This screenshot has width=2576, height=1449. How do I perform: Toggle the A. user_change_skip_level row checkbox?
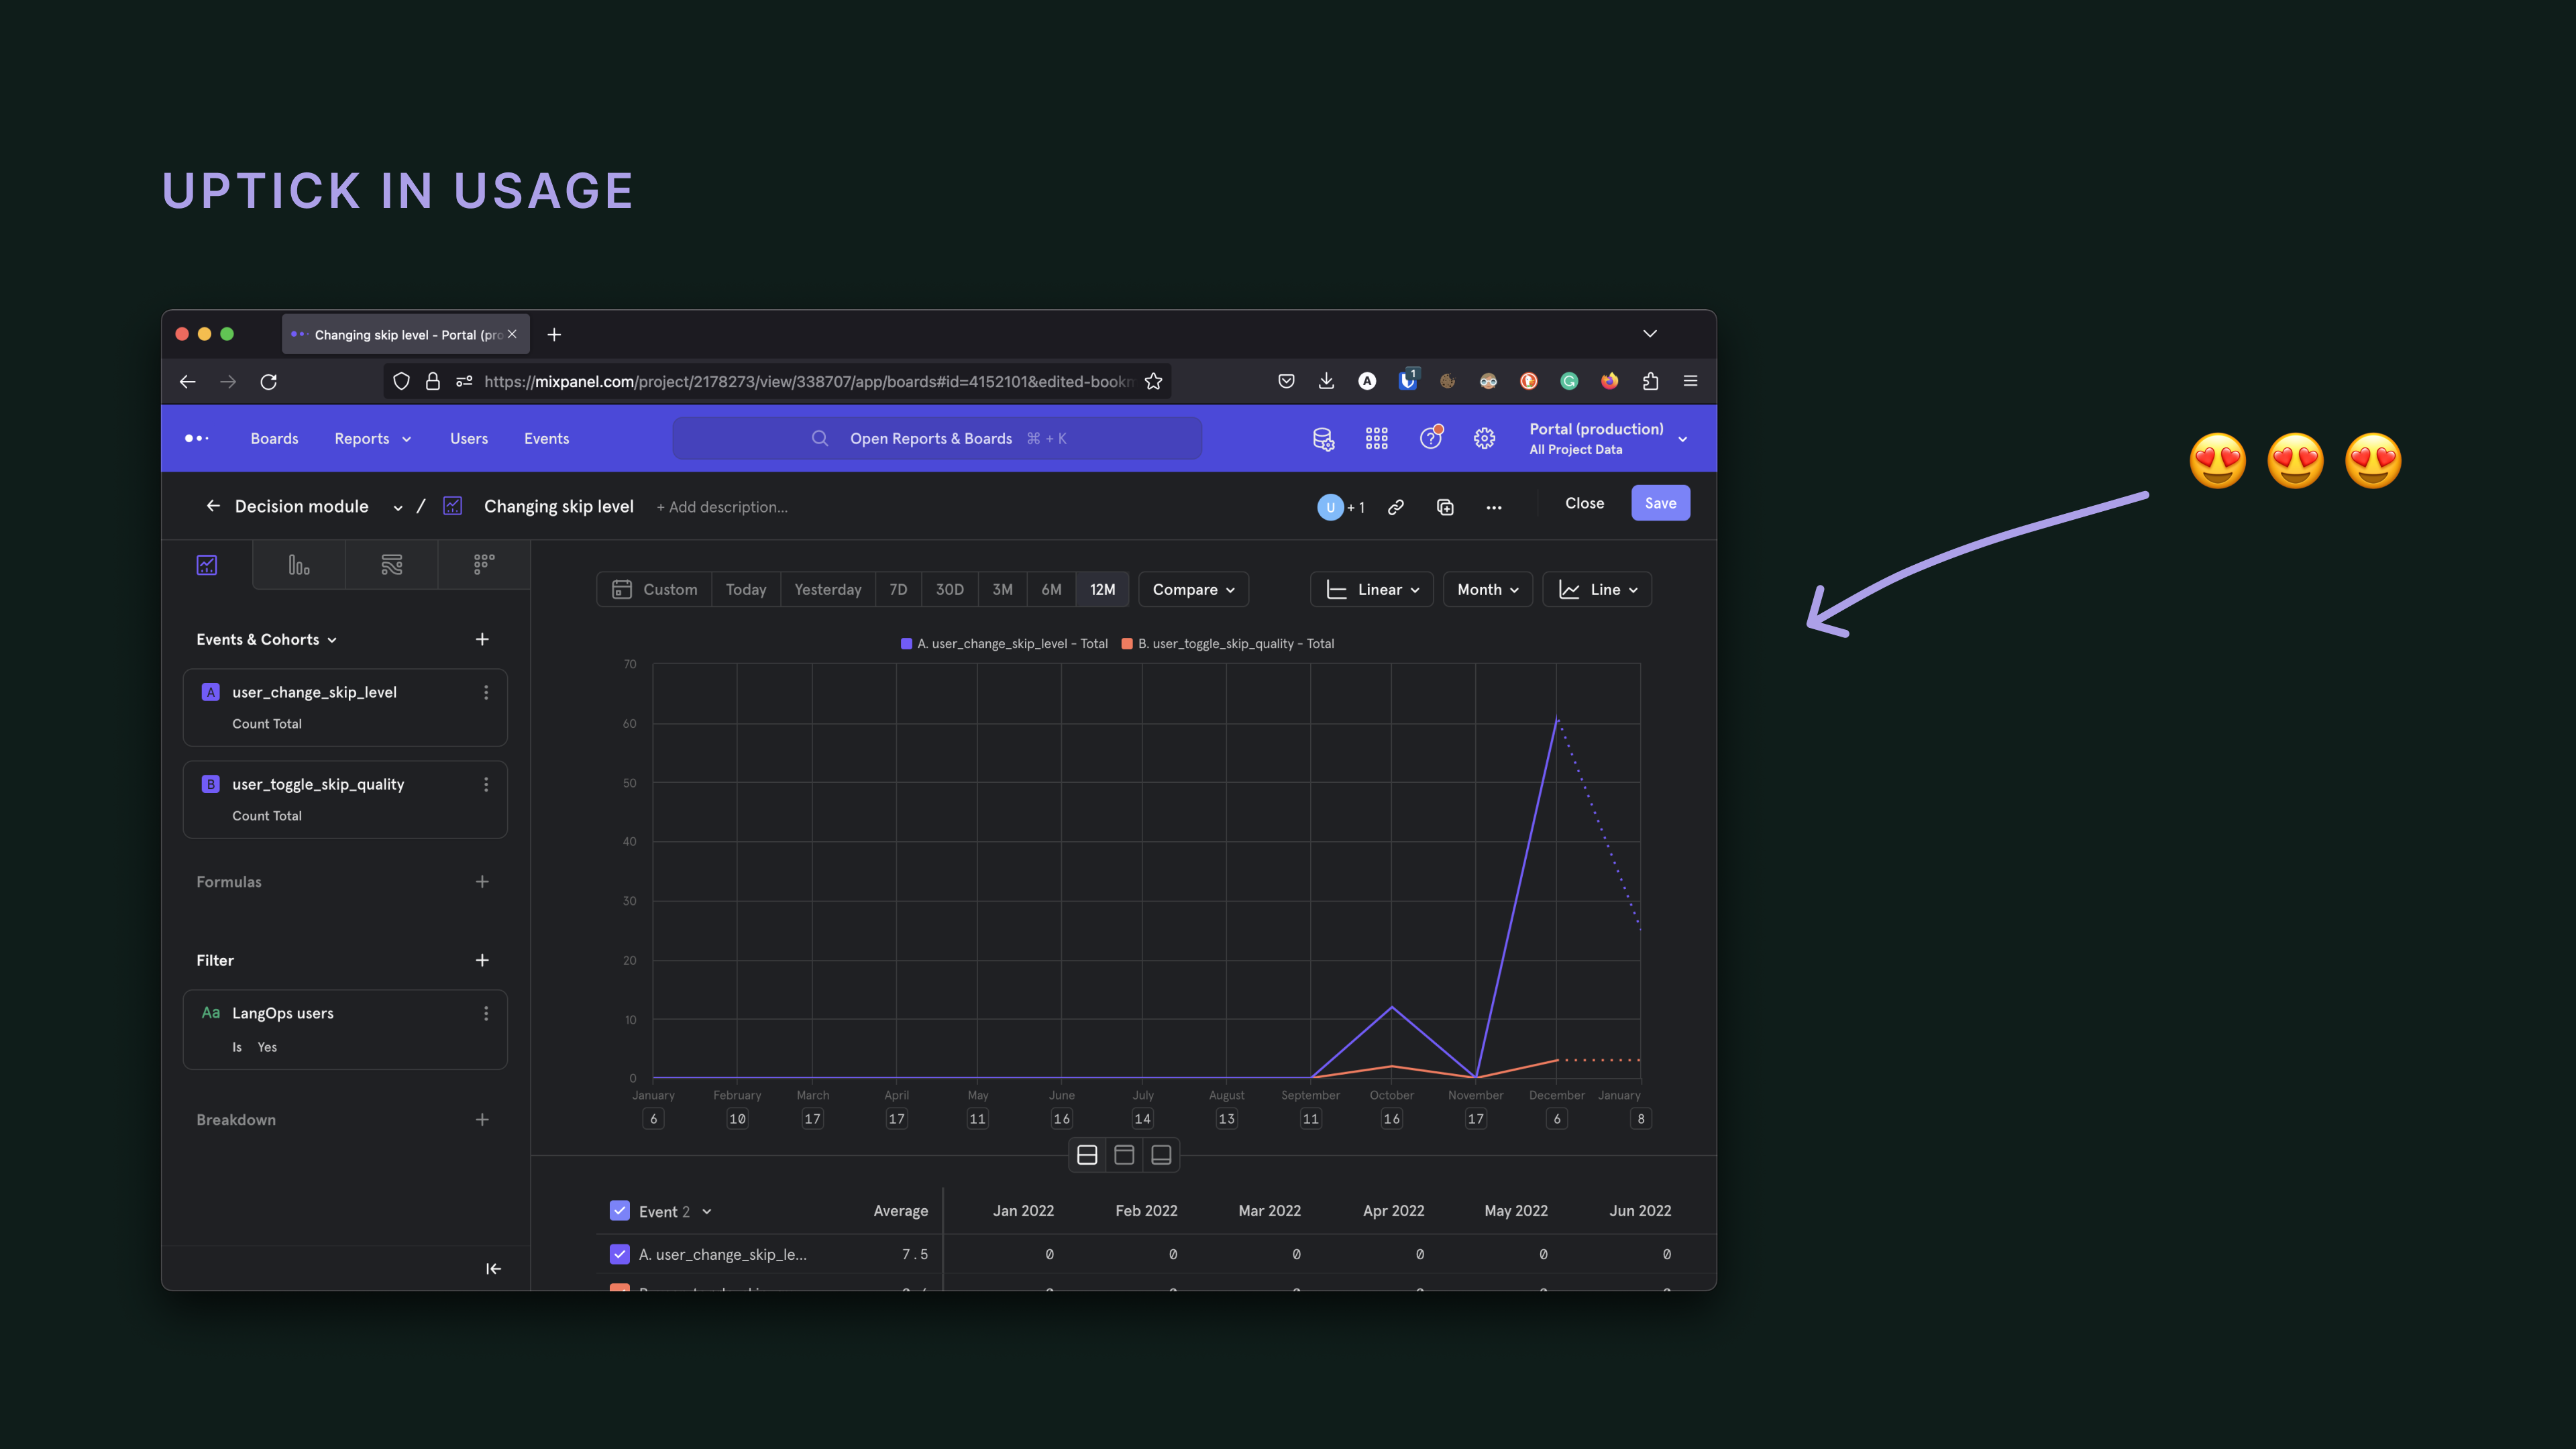[620, 1254]
